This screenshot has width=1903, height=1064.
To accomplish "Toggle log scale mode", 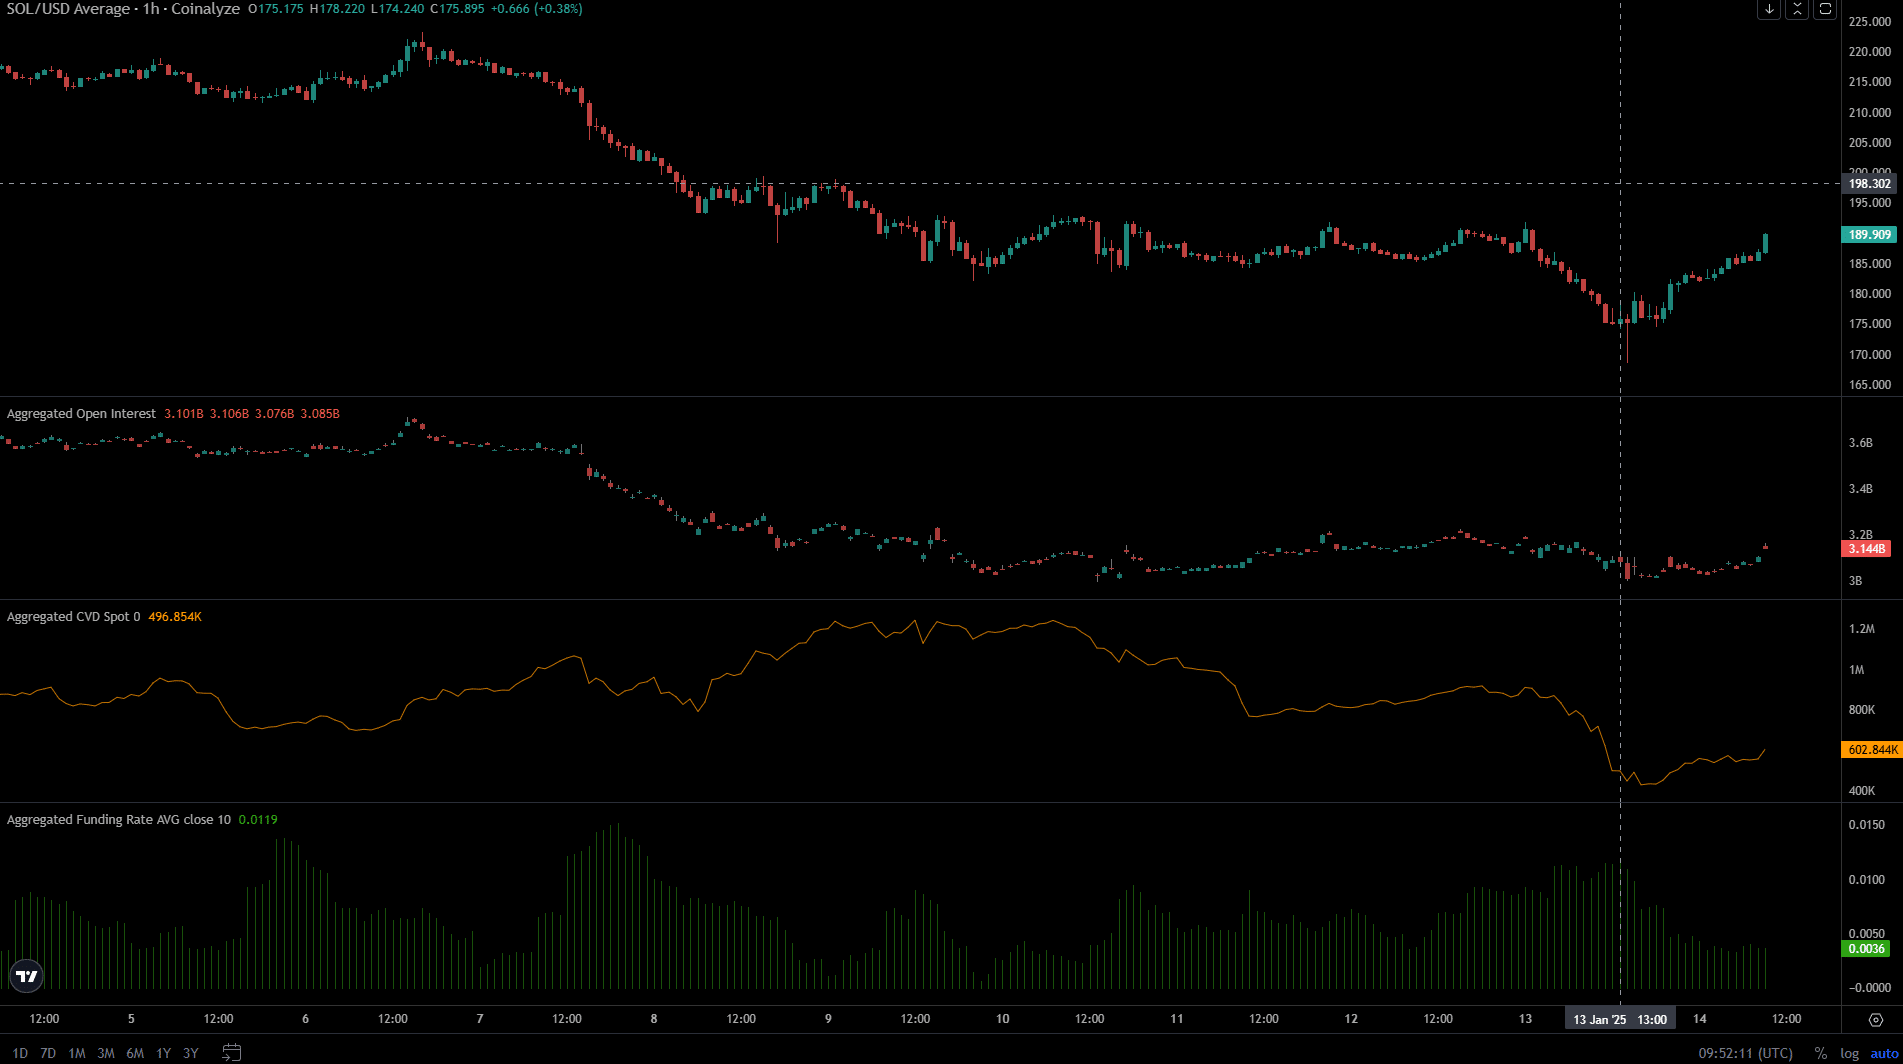I will 1849,1053.
